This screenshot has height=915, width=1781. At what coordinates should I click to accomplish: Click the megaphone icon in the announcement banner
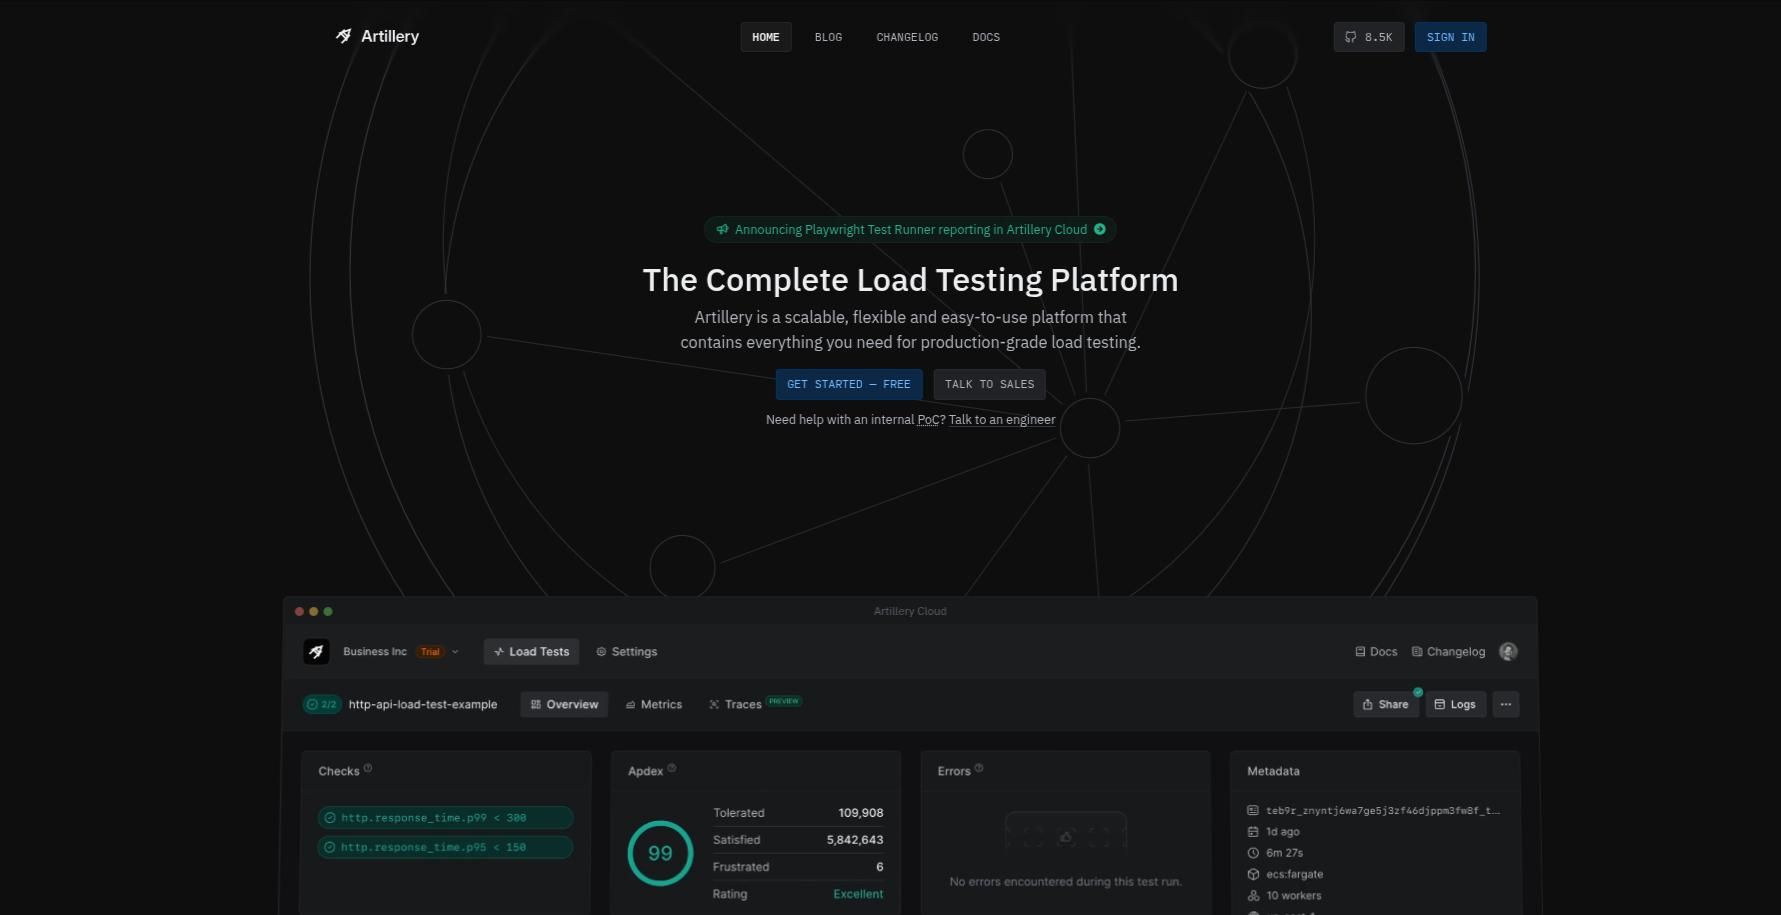tap(722, 229)
